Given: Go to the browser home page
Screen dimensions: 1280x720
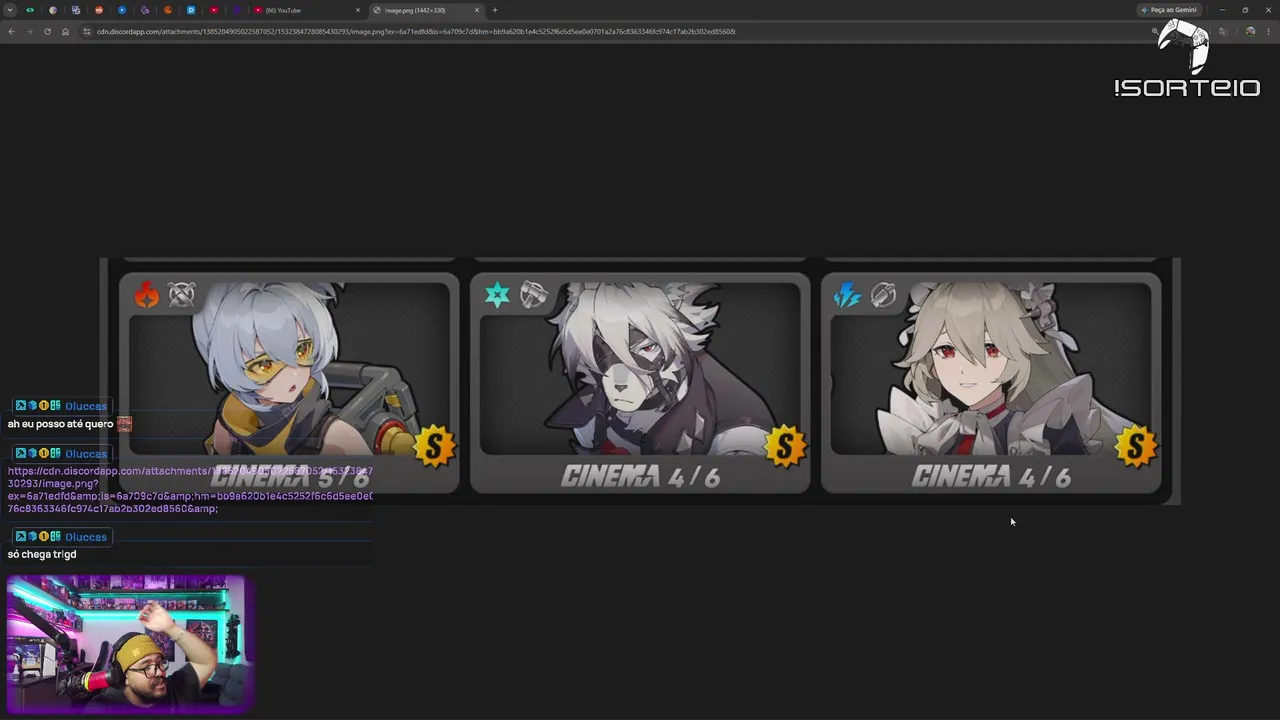Looking at the screenshot, I should coord(65,31).
